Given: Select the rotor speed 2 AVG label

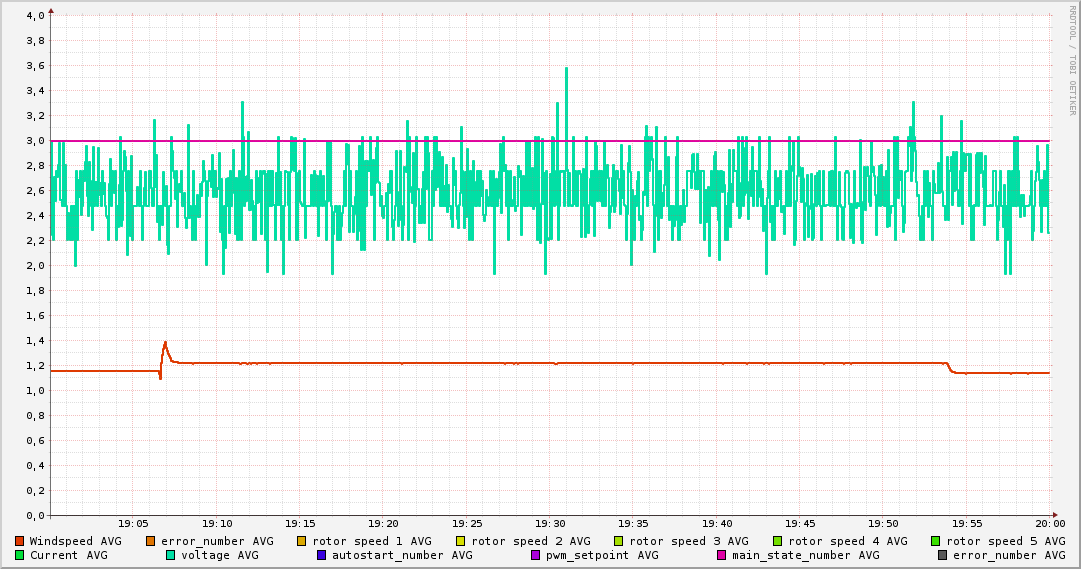Looking at the screenshot, I should click(530, 541).
